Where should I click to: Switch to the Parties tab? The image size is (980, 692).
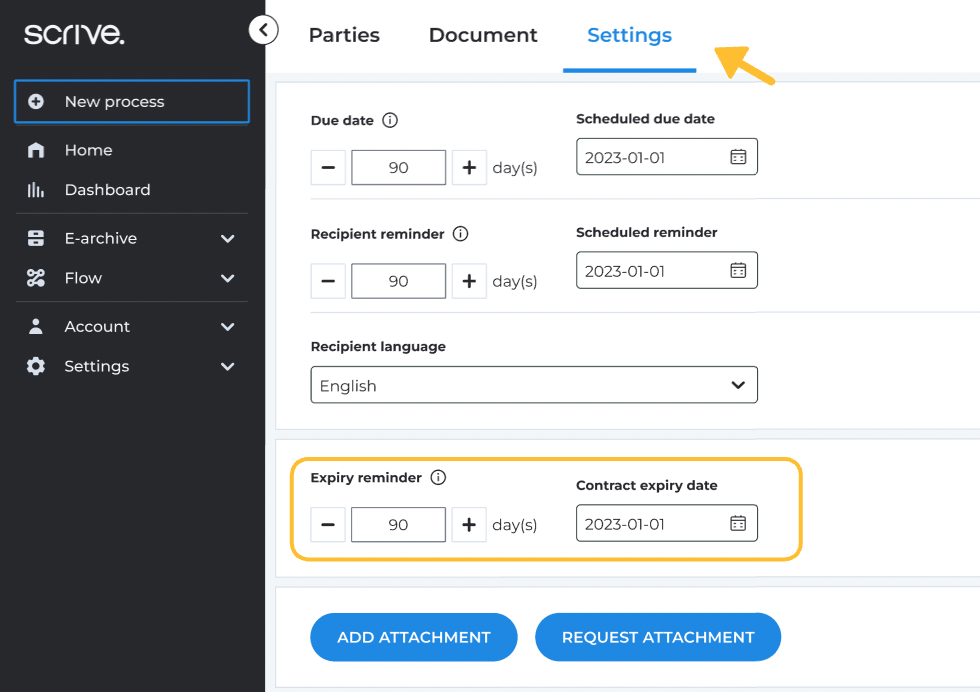(x=344, y=36)
